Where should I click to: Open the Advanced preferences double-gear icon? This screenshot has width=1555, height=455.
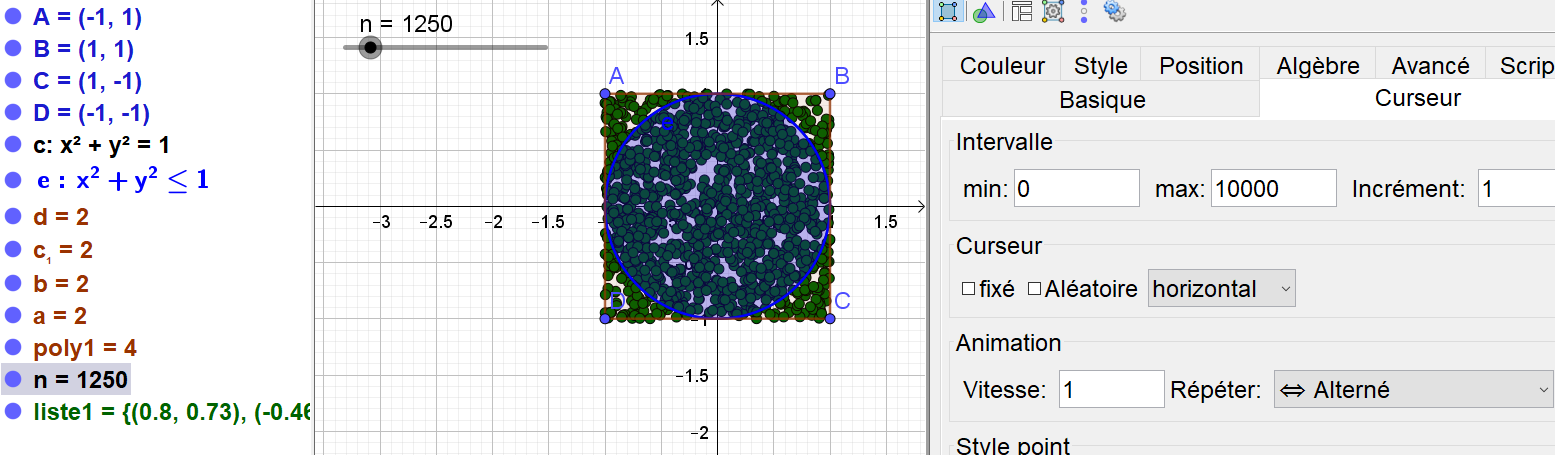(x=1115, y=11)
